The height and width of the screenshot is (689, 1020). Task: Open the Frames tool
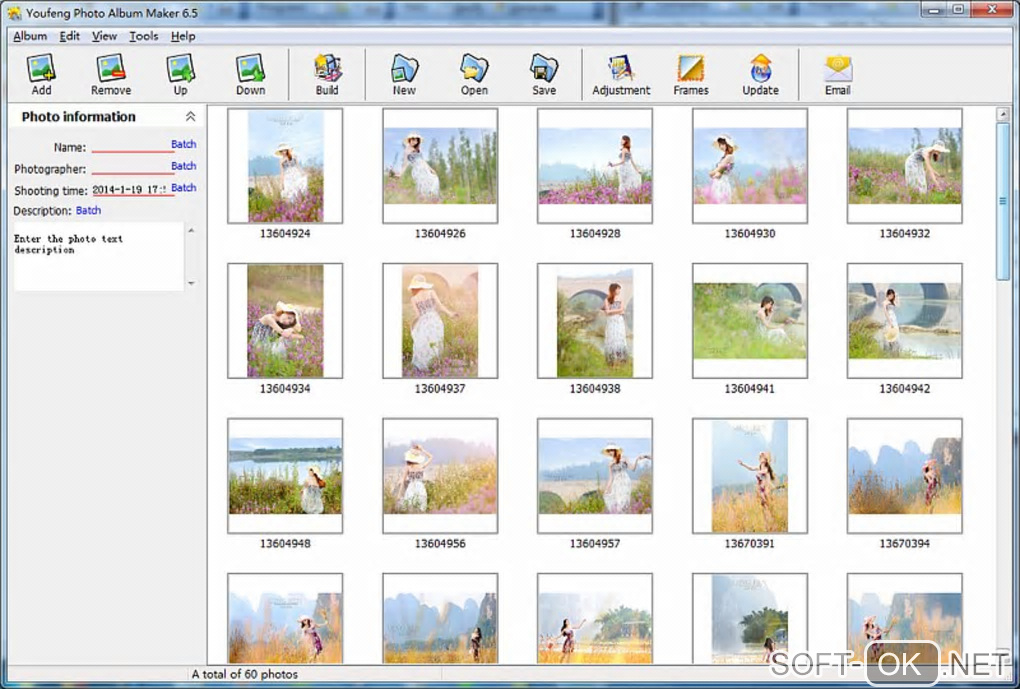tap(691, 74)
